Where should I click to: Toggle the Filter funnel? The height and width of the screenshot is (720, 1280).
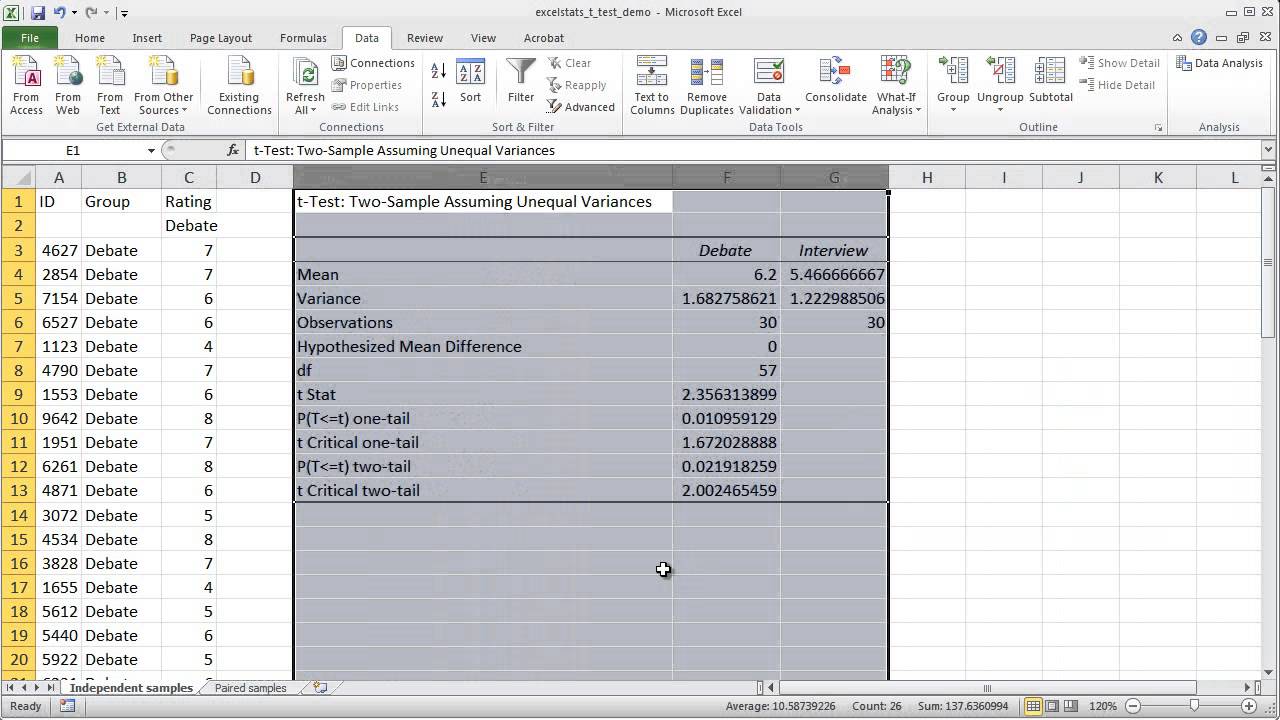(x=521, y=82)
